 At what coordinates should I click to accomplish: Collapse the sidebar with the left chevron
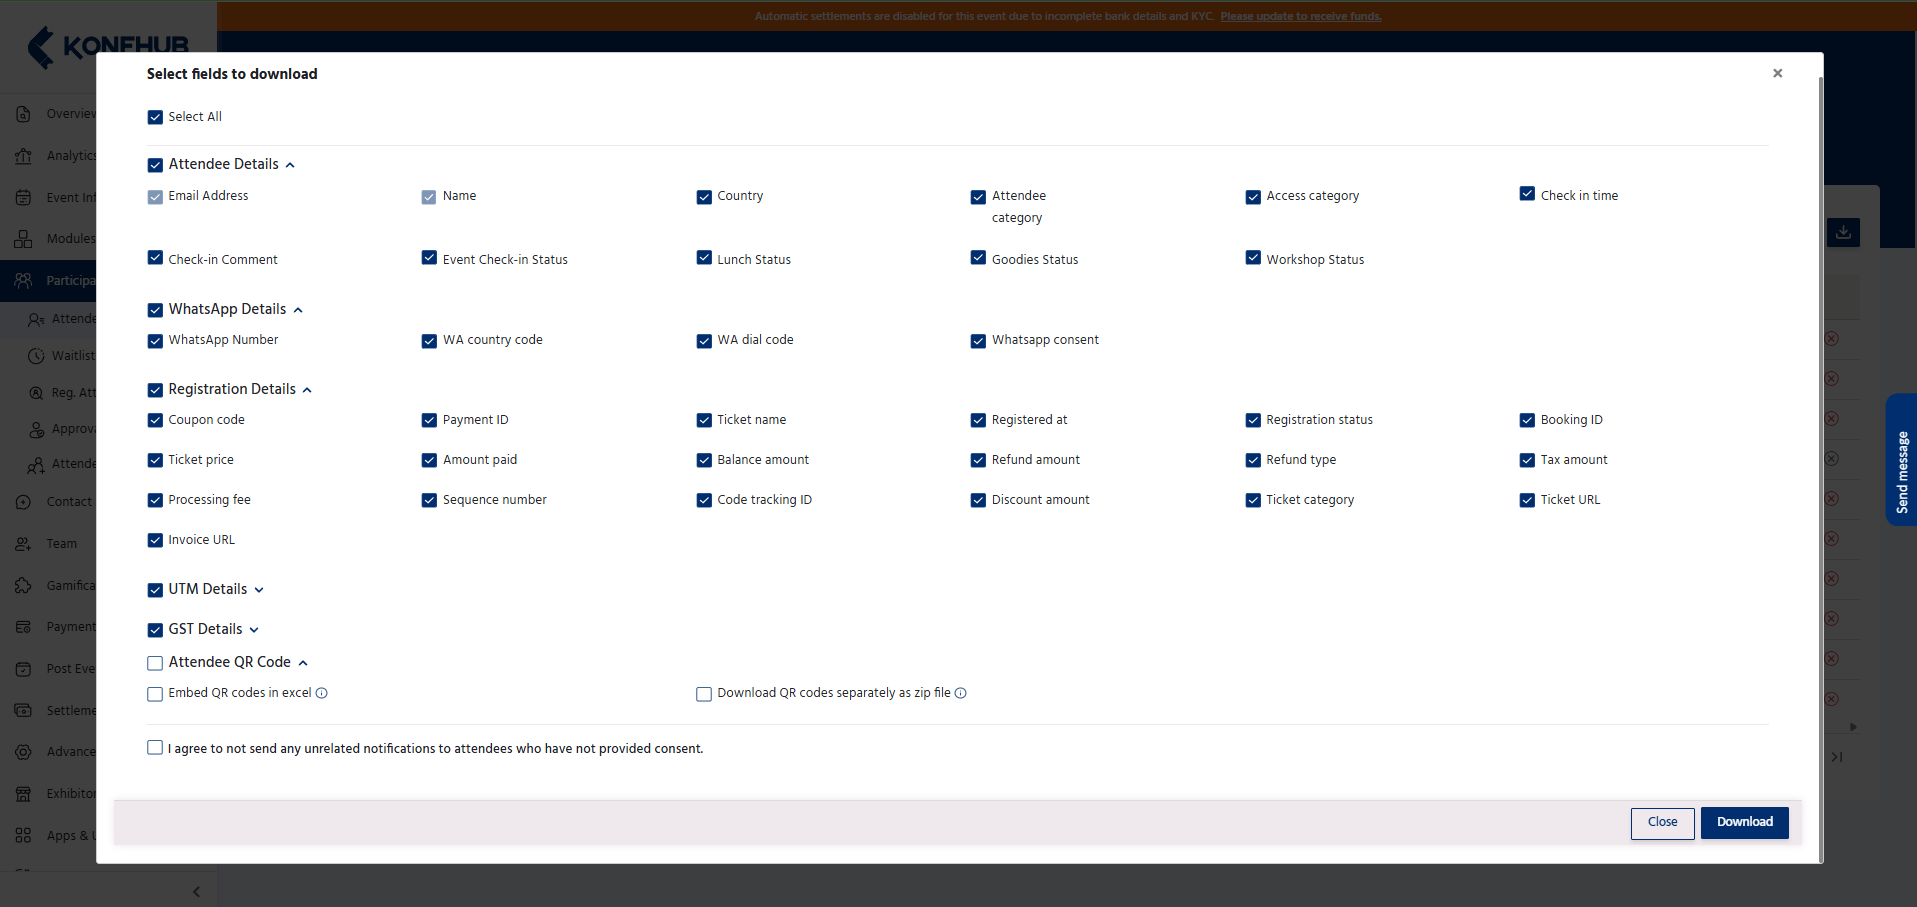(196, 891)
